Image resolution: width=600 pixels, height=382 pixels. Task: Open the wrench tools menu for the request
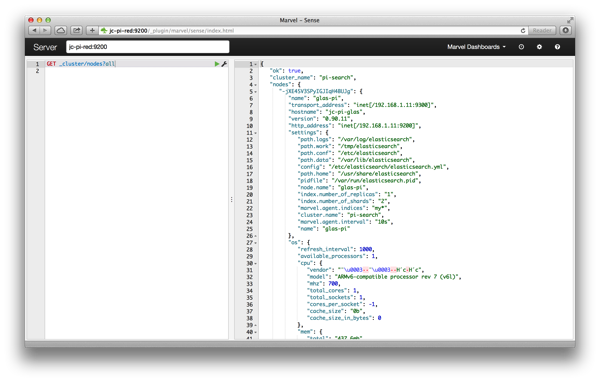coord(224,64)
